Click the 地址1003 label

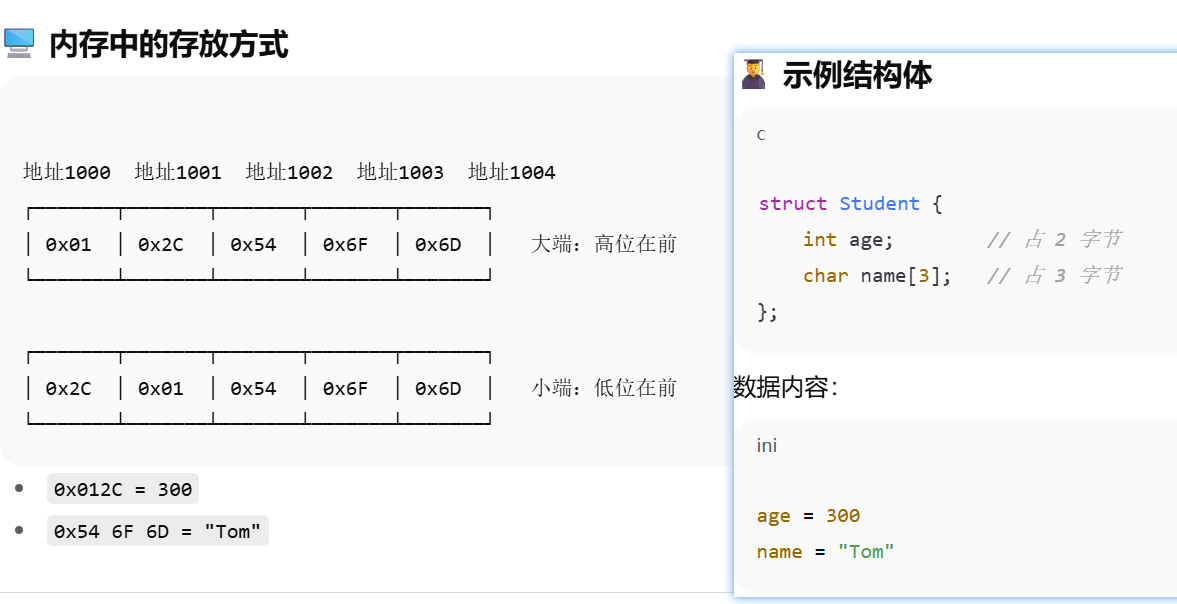coord(400,173)
